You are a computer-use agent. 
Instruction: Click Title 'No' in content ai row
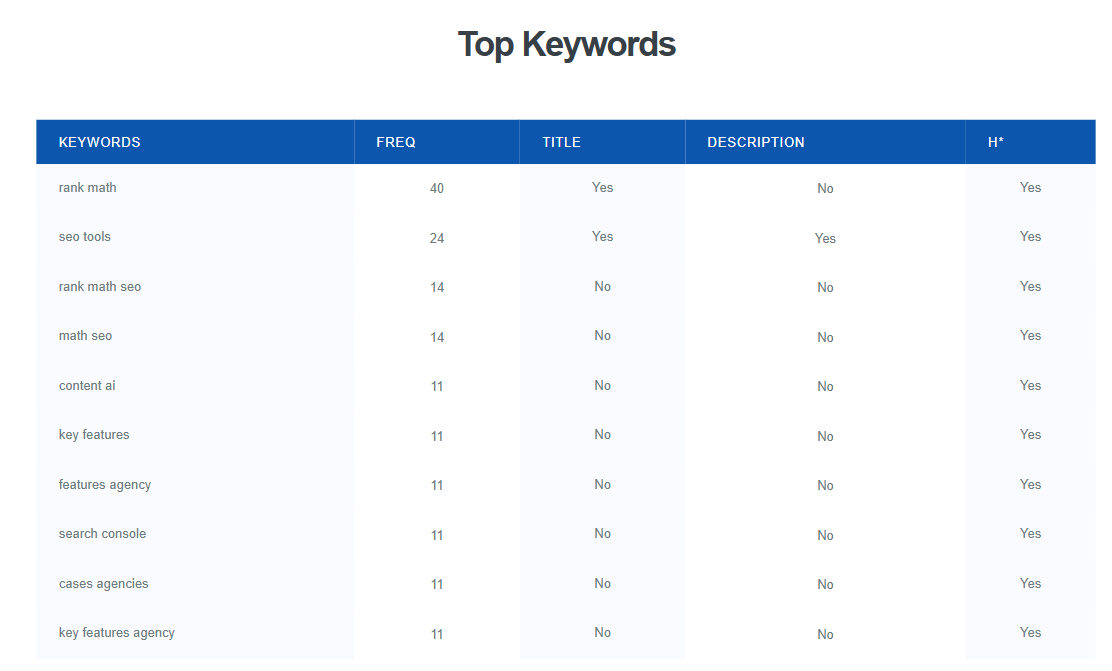point(602,386)
